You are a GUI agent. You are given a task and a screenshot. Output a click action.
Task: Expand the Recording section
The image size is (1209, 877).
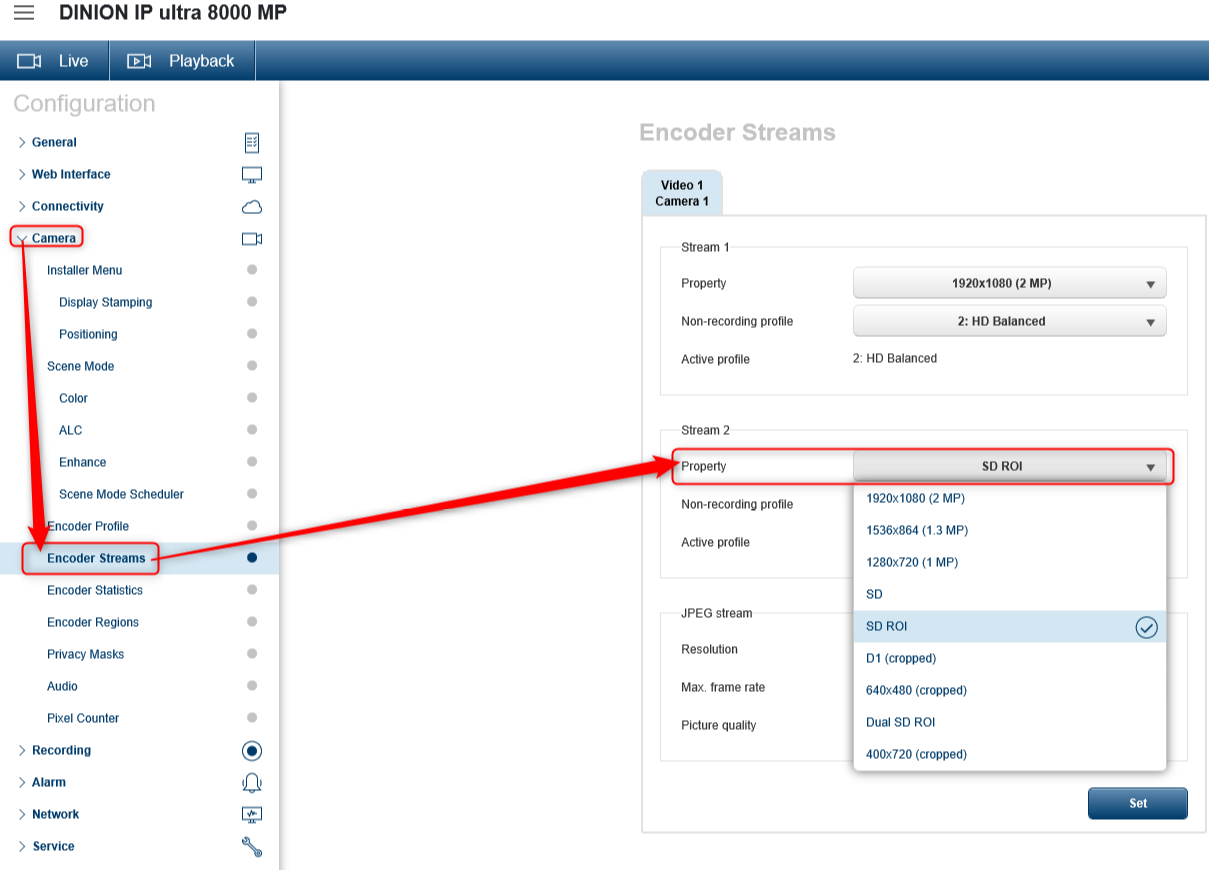coord(22,750)
